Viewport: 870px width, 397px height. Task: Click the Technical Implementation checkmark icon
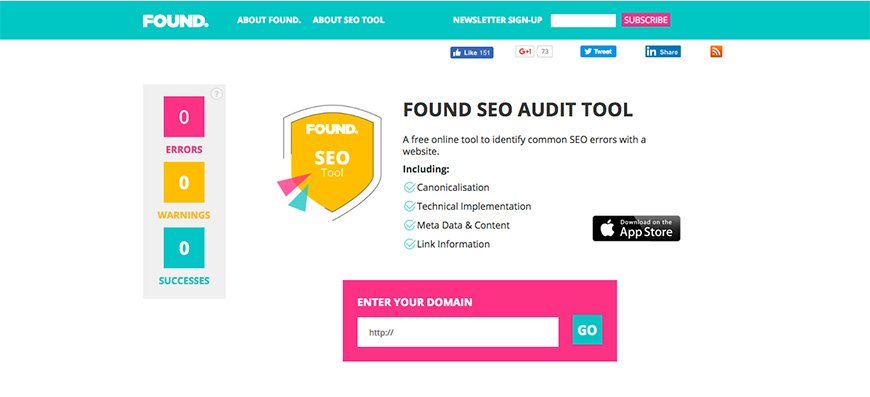point(409,206)
